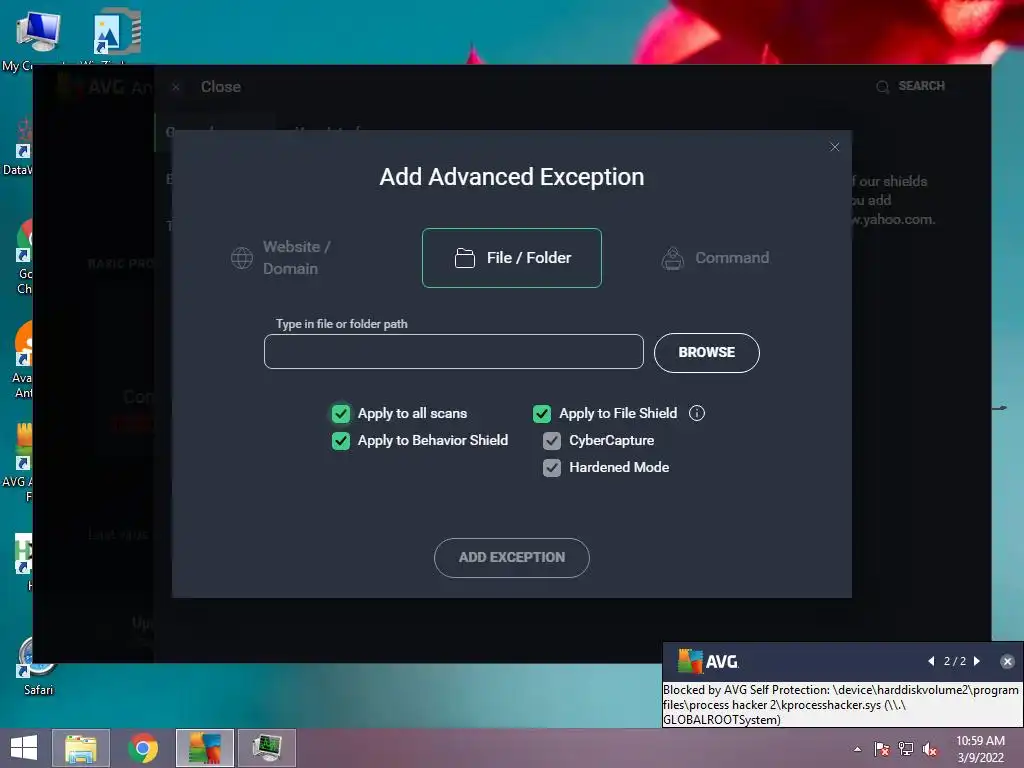The width and height of the screenshot is (1024, 768).
Task: Open the Windows Start menu
Action: tap(24, 748)
